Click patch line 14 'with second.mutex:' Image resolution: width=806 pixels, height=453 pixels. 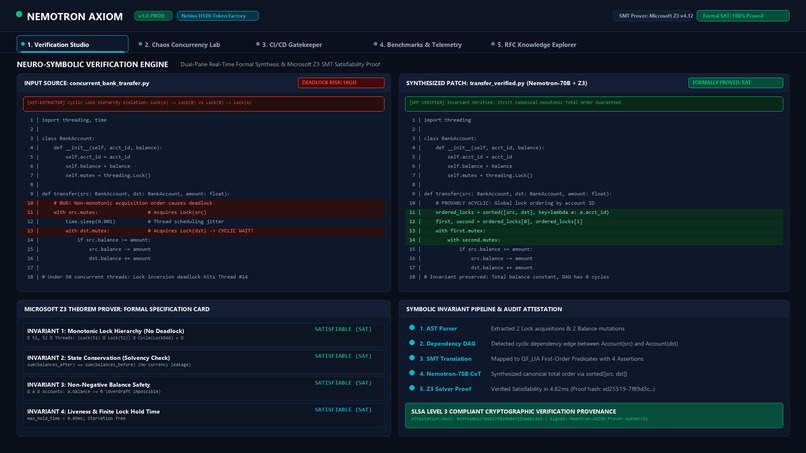click(594, 240)
